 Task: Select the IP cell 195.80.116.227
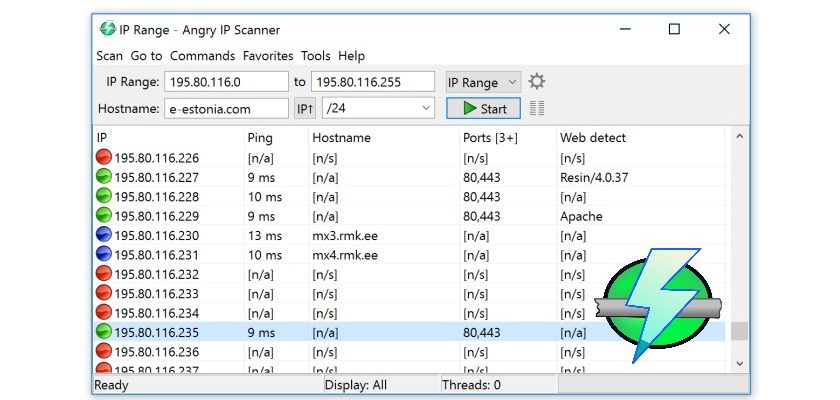click(x=156, y=177)
